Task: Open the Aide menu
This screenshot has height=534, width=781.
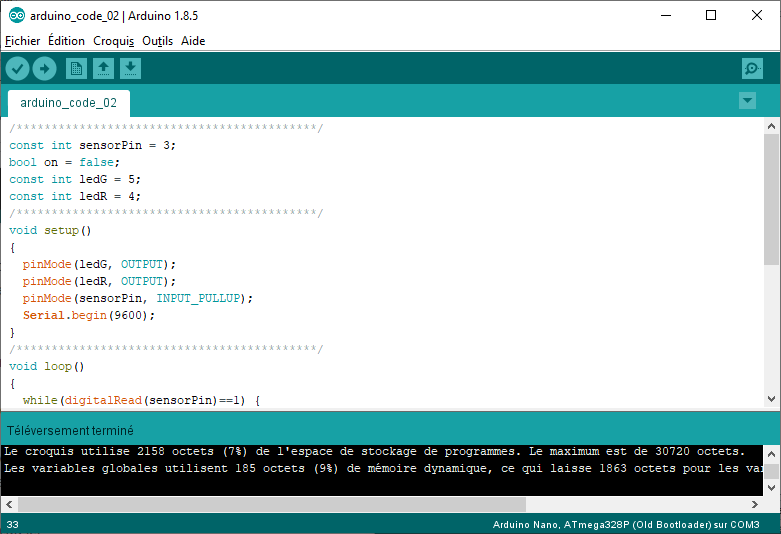Action: click(193, 41)
